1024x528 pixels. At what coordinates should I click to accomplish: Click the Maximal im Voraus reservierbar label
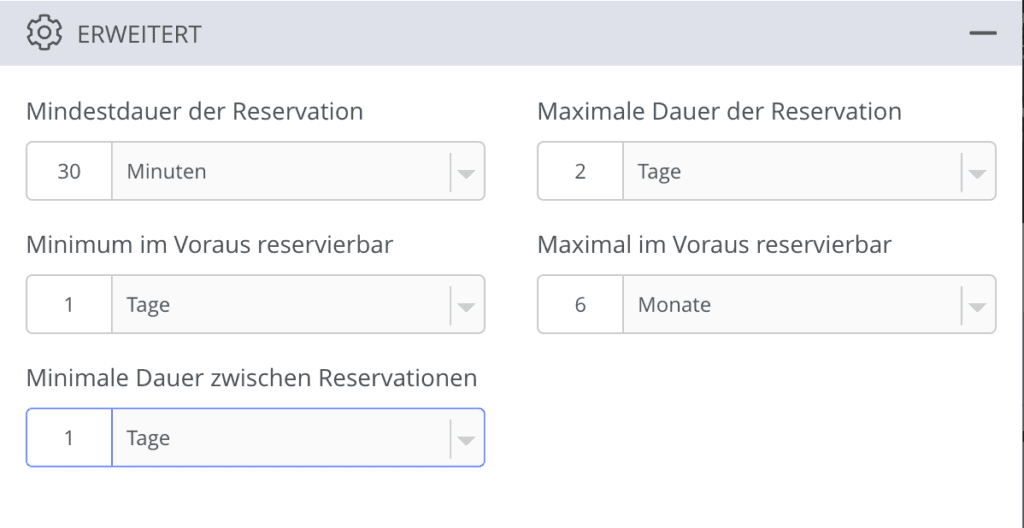pyautogui.click(x=714, y=244)
